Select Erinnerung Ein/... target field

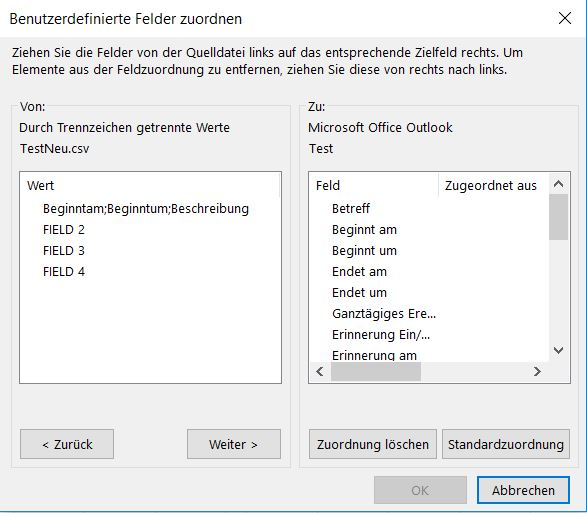[x=381, y=334]
